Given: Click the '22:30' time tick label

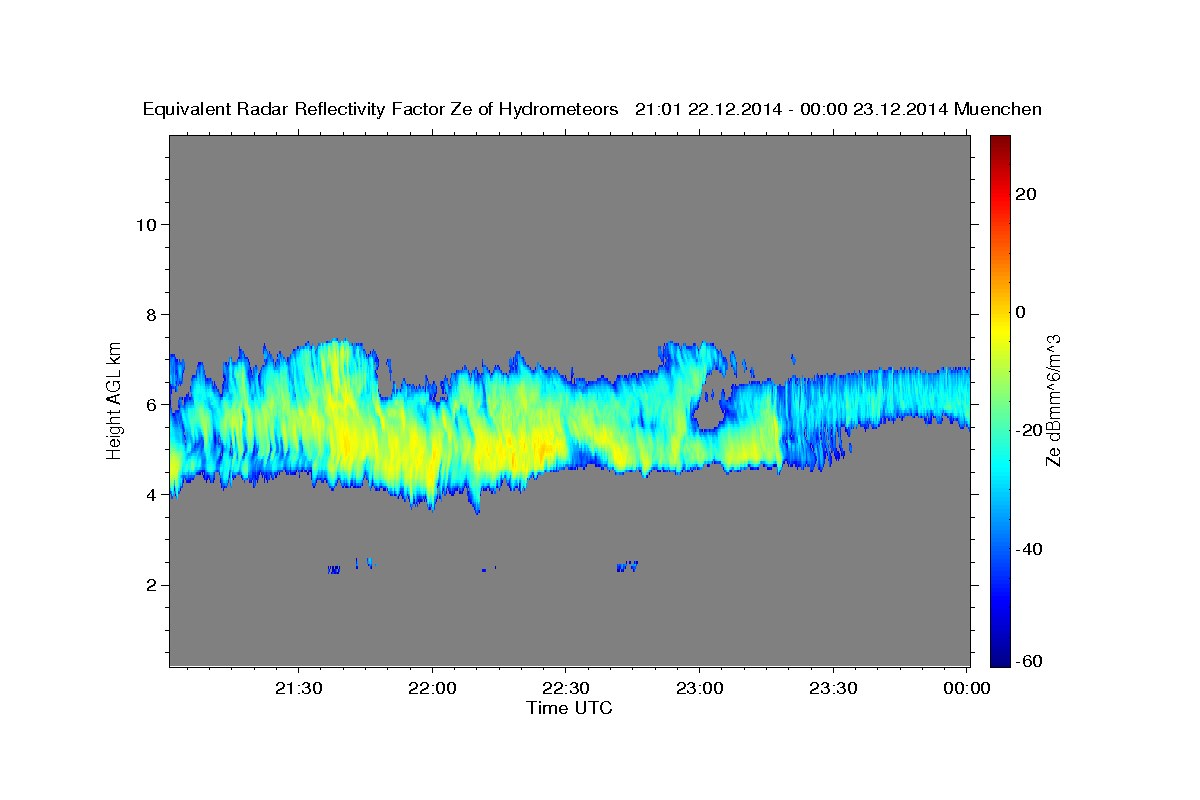Looking at the screenshot, I should (566, 689).
